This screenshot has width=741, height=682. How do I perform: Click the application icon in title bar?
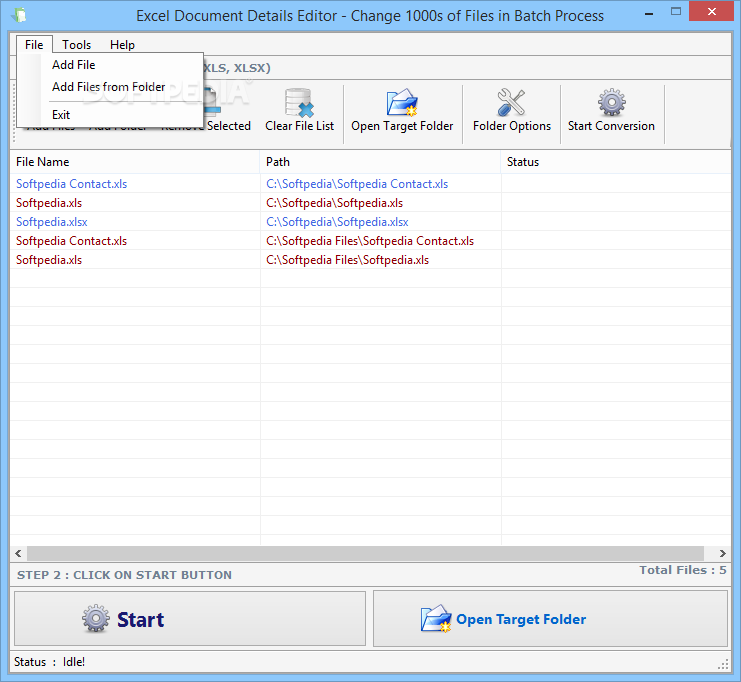pyautogui.click(x=19, y=15)
